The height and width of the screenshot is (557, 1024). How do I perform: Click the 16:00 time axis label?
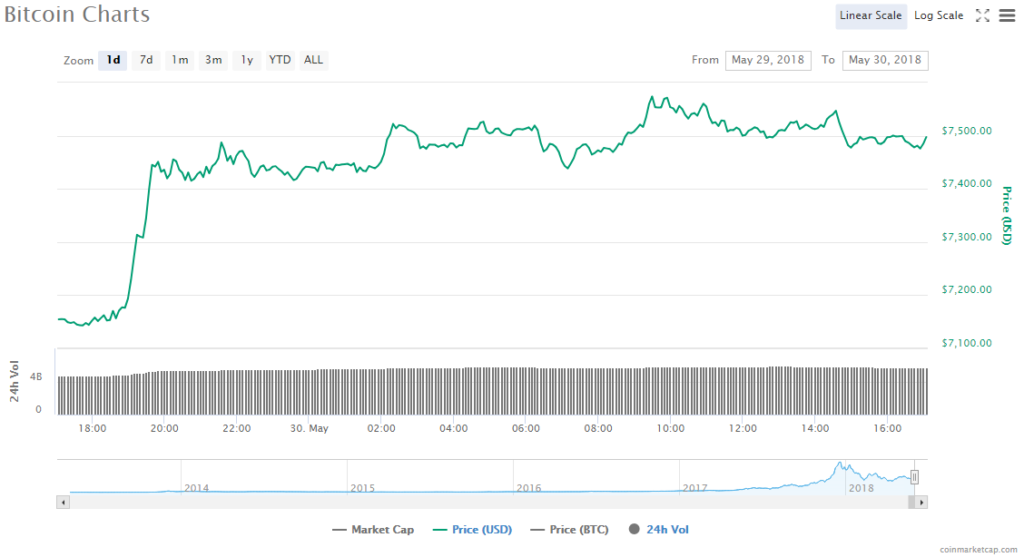[888, 428]
